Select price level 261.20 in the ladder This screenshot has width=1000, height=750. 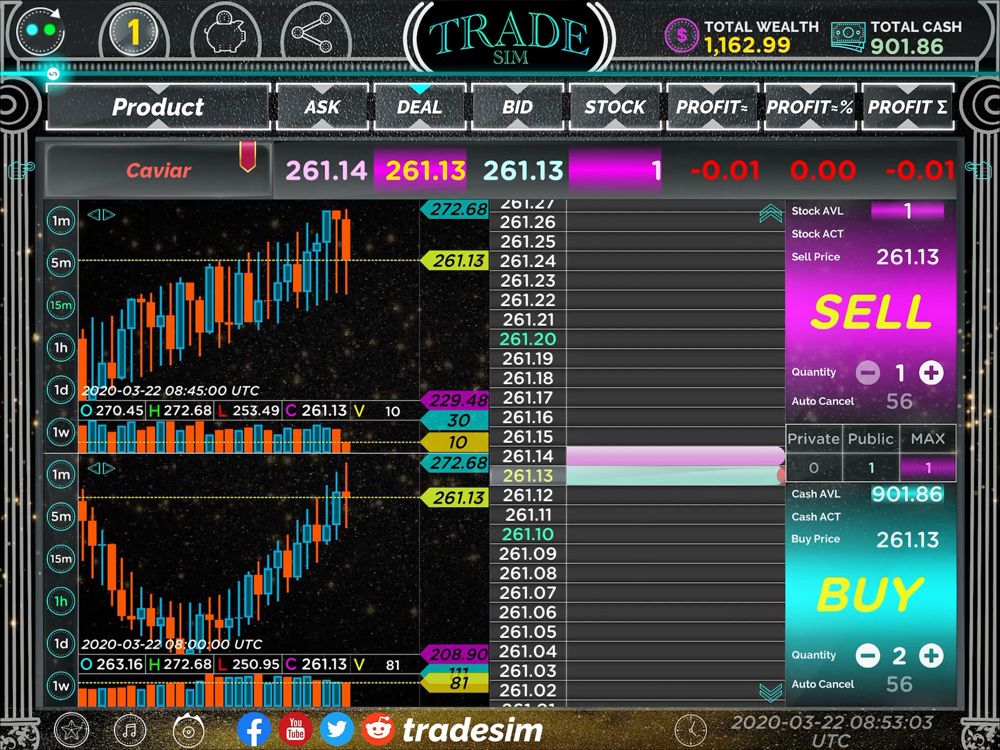click(527, 339)
